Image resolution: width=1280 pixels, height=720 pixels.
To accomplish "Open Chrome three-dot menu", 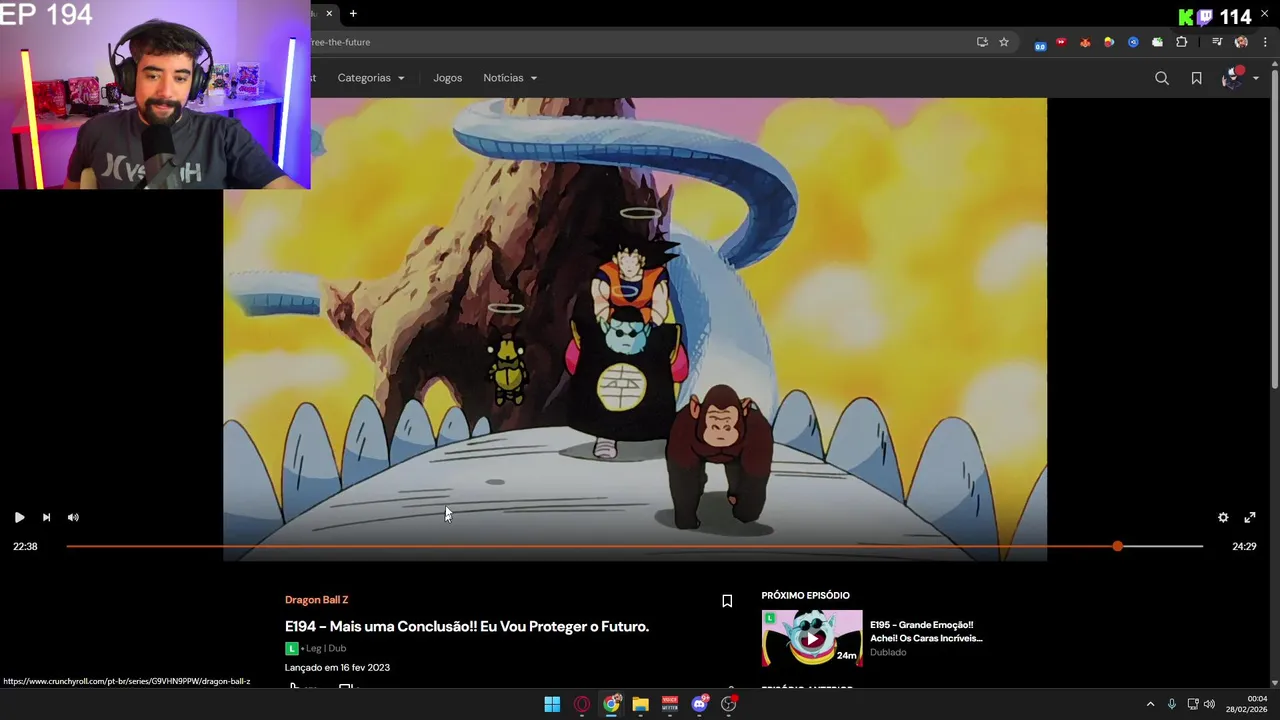I will pos(1265,42).
